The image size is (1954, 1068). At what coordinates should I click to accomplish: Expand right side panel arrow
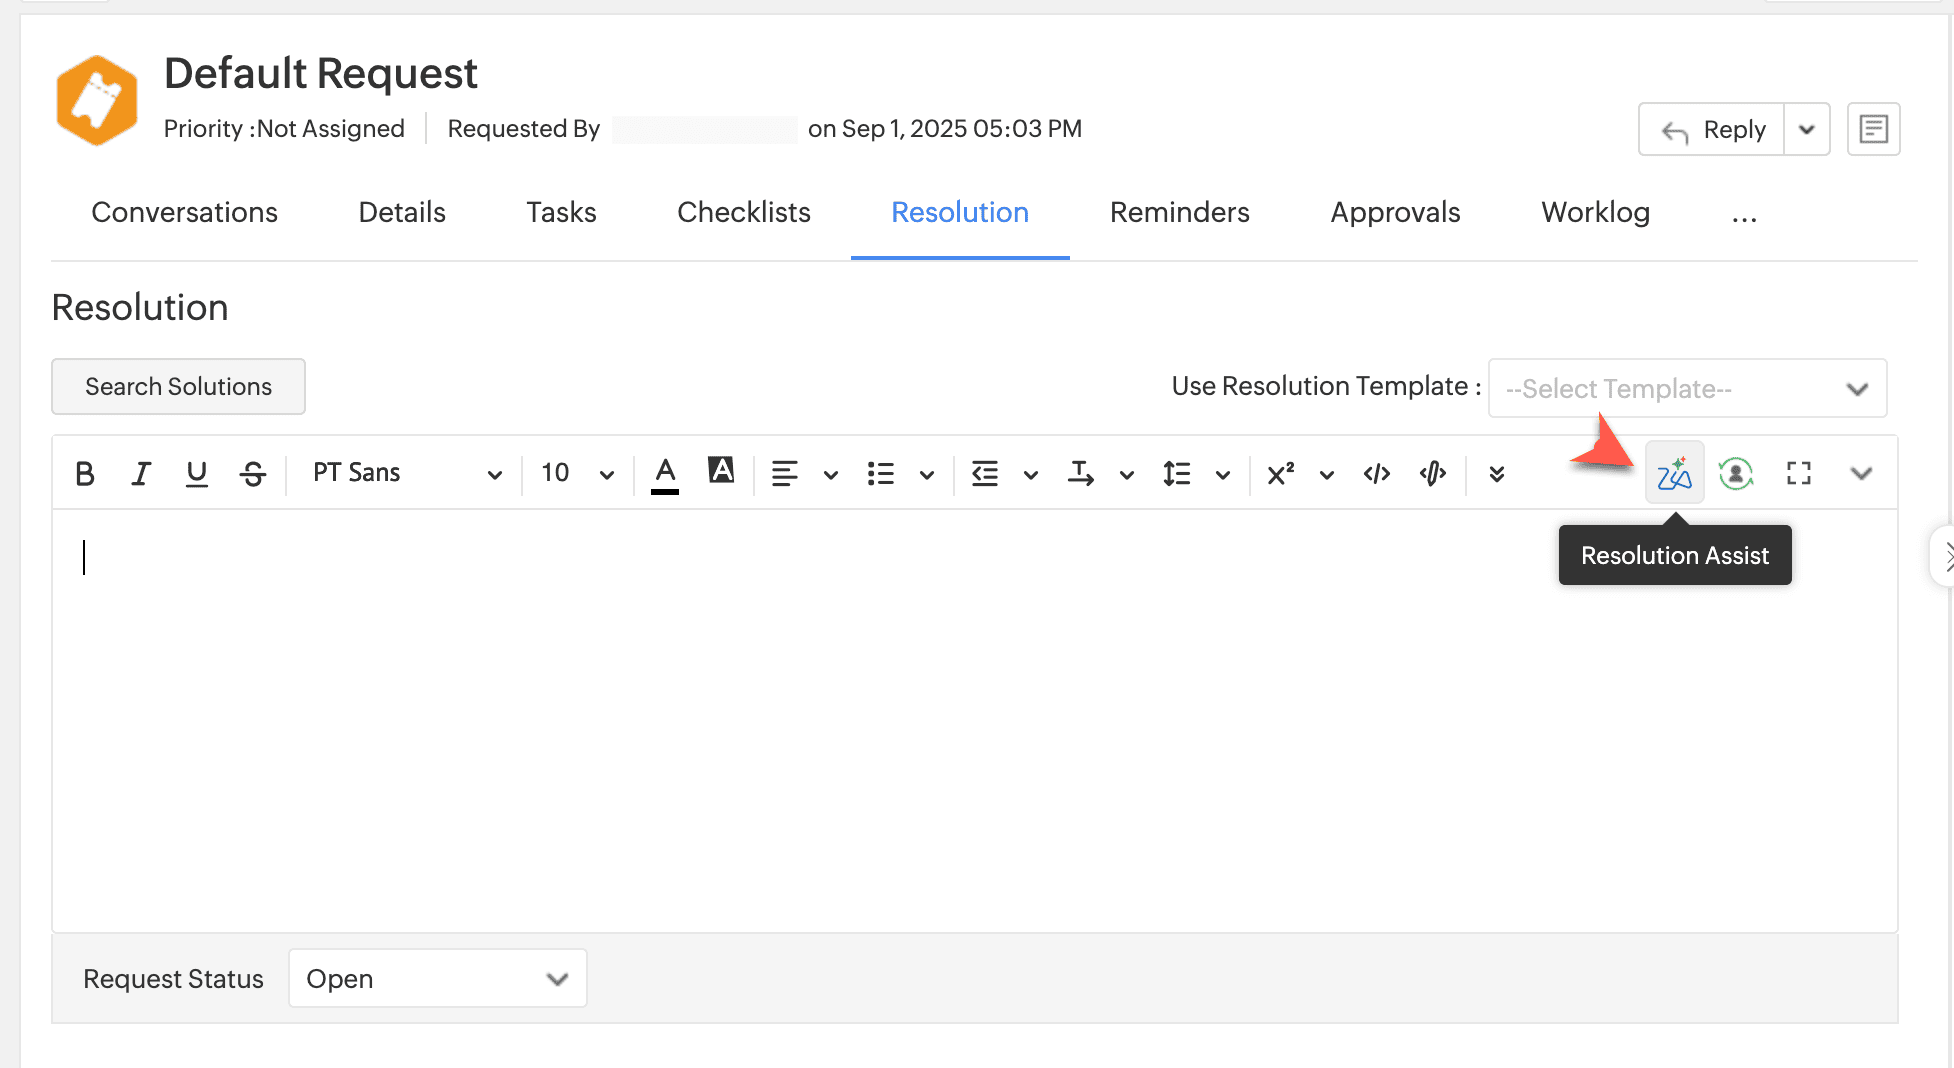[1945, 556]
